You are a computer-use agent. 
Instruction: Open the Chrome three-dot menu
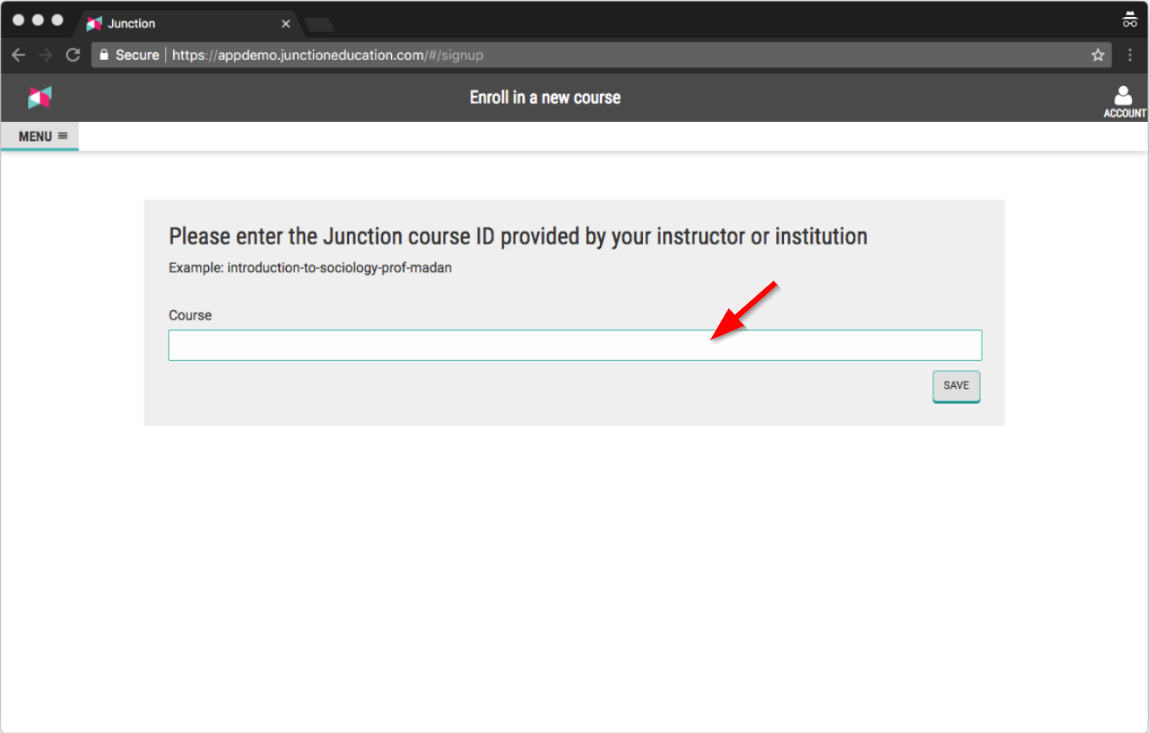click(1129, 55)
